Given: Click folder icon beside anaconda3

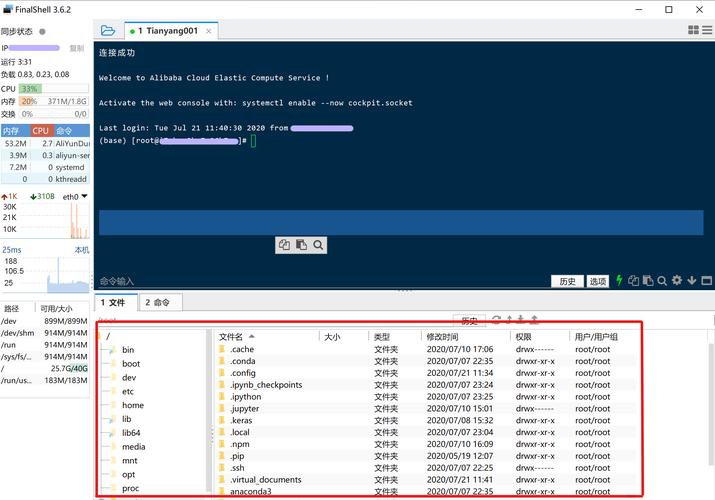Looking at the screenshot, I should 222,491.
